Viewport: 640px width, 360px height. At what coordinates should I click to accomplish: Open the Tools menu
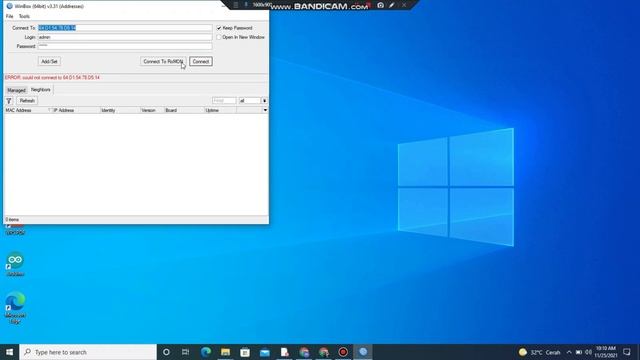point(24,16)
